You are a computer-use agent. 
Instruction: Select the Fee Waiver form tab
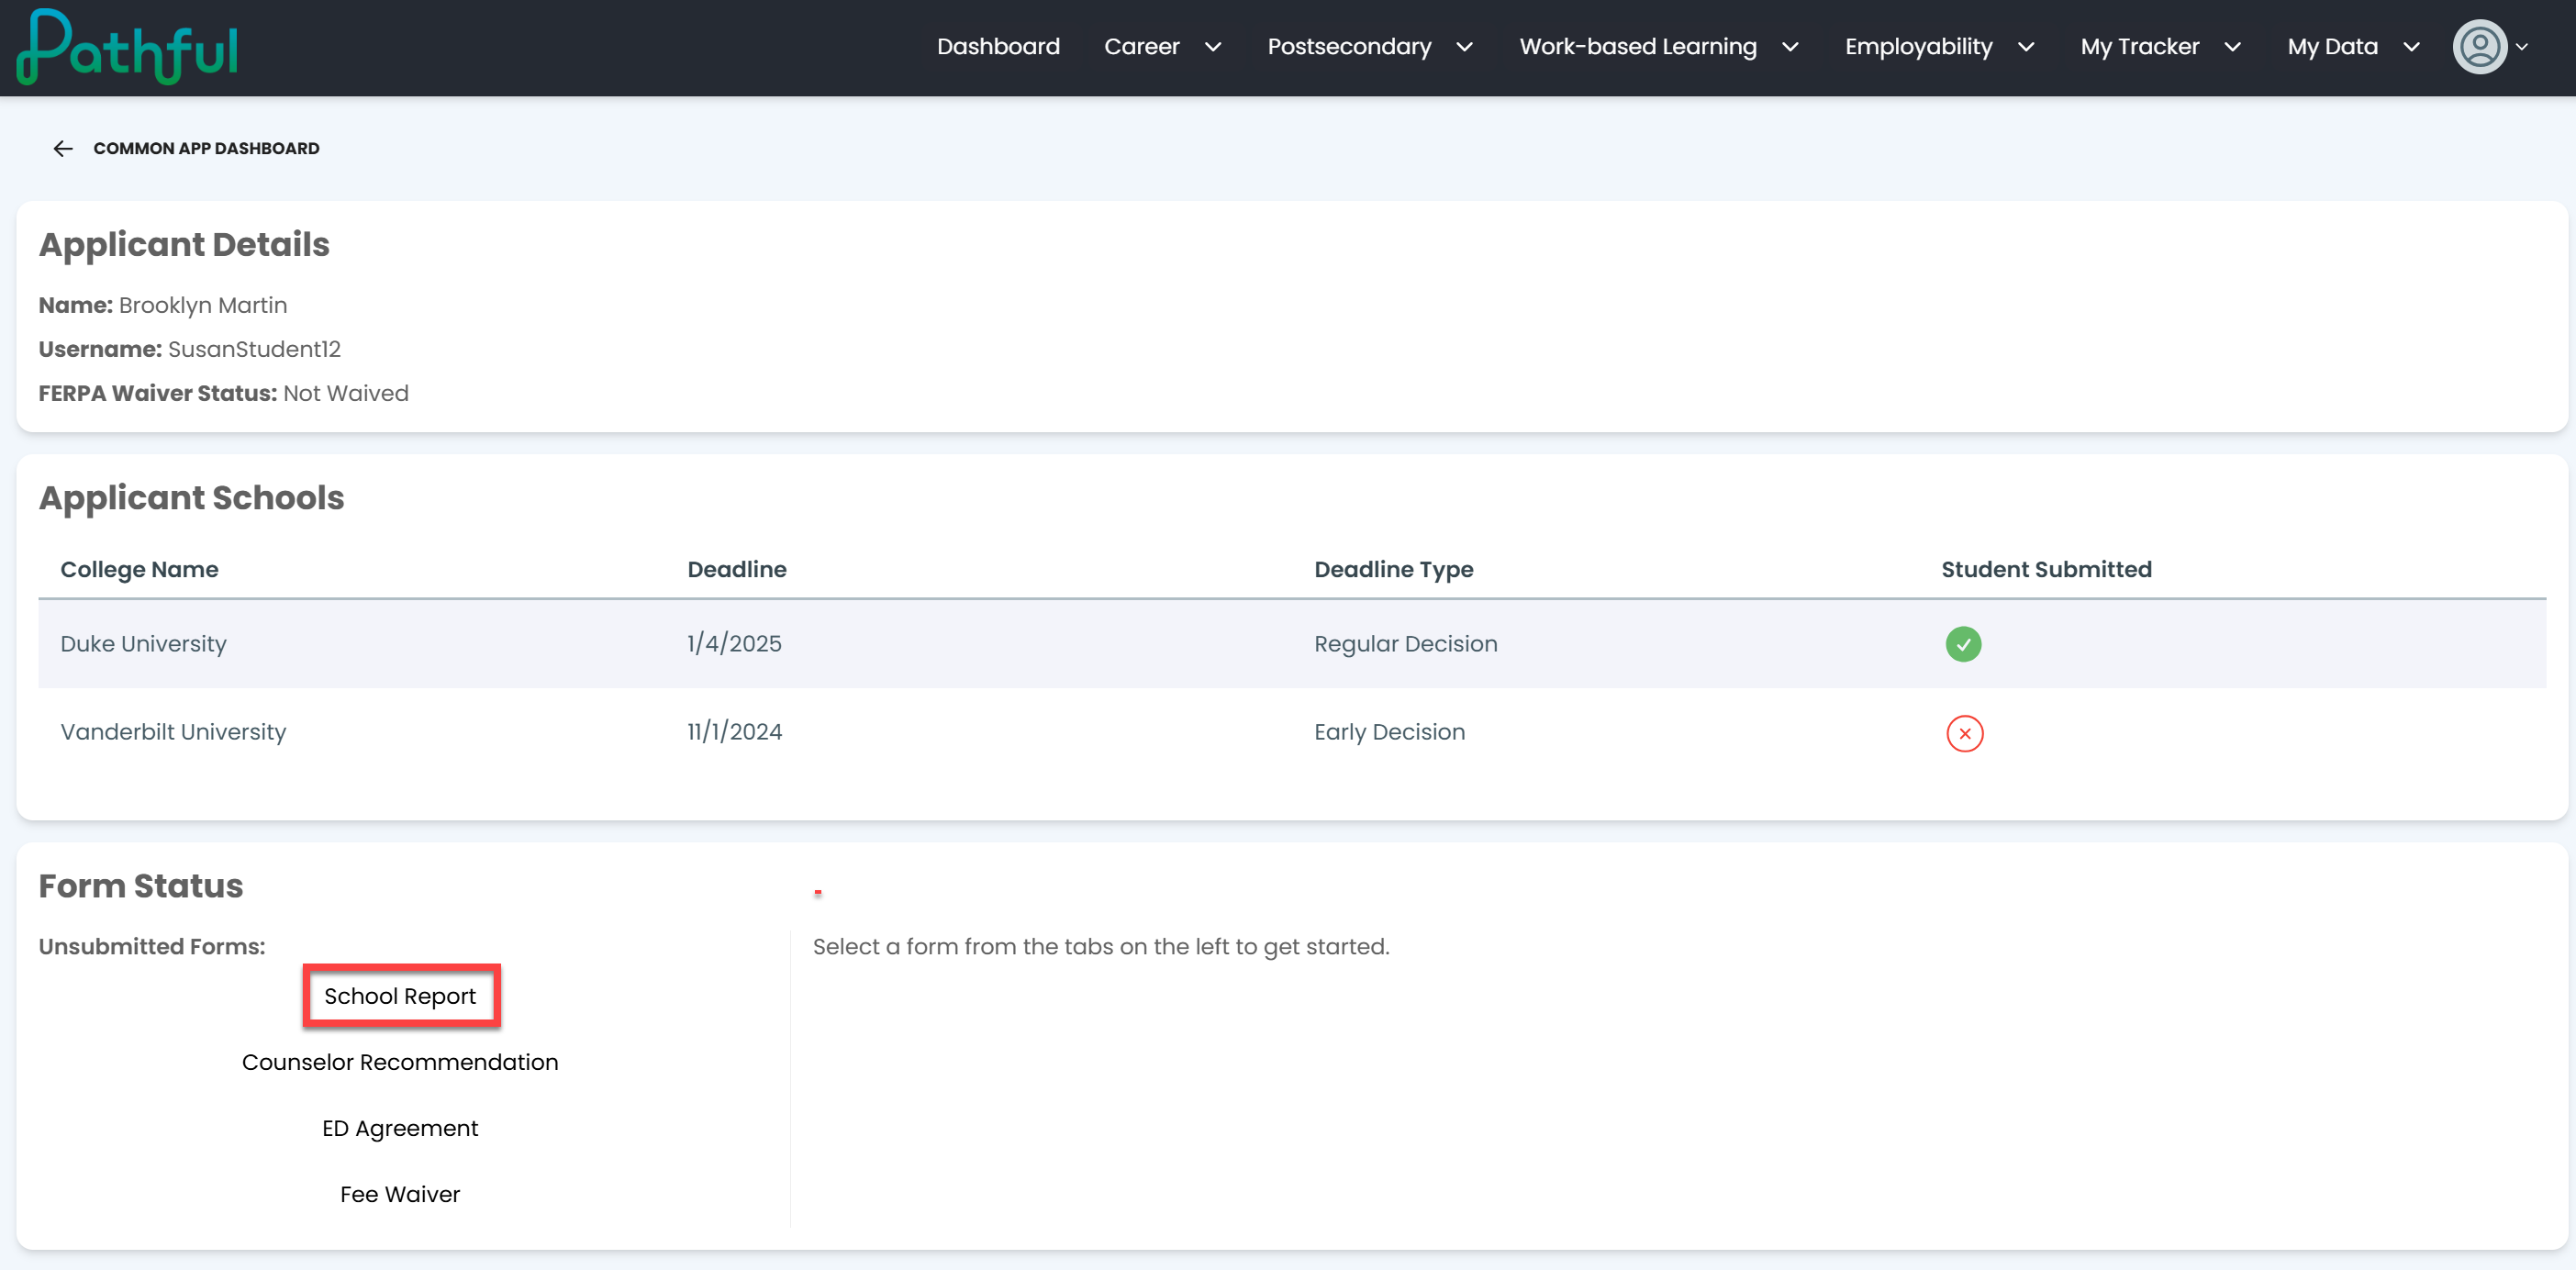pos(400,1194)
